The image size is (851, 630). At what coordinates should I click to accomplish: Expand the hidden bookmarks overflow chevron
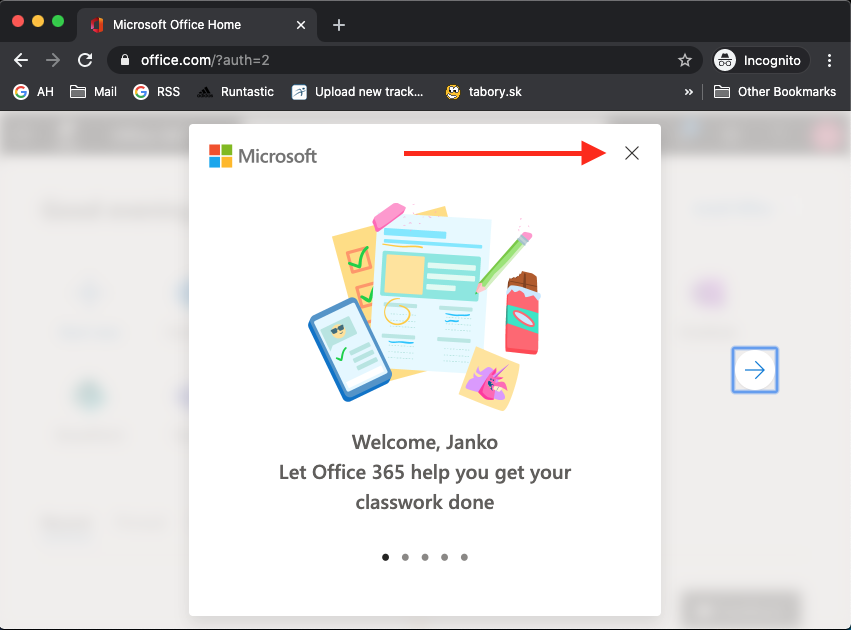688,92
